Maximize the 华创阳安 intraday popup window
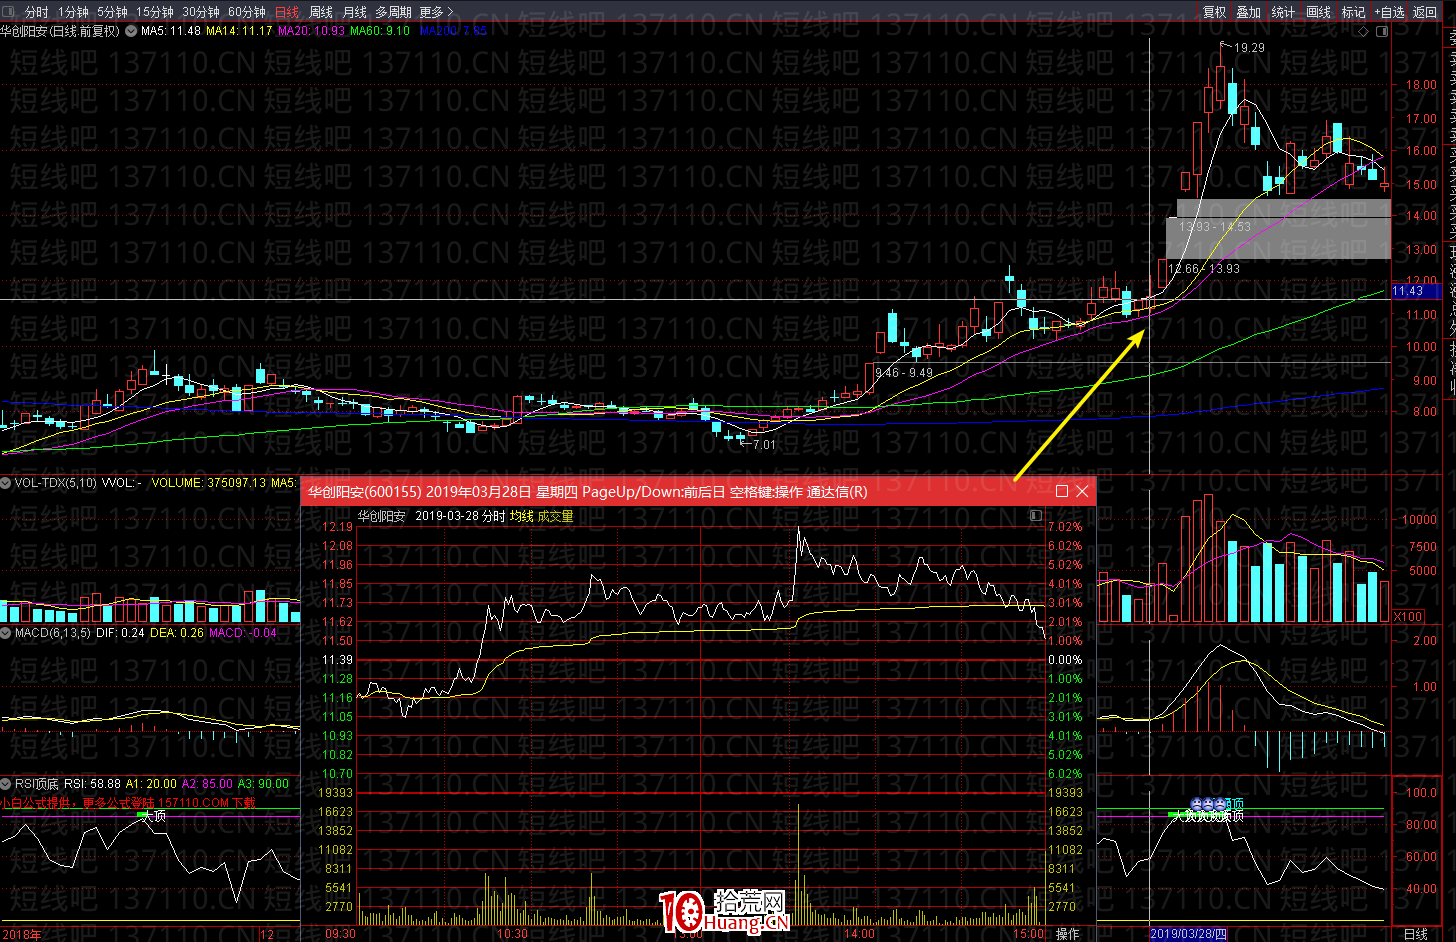1456x942 pixels. pyautogui.click(x=1062, y=491)
